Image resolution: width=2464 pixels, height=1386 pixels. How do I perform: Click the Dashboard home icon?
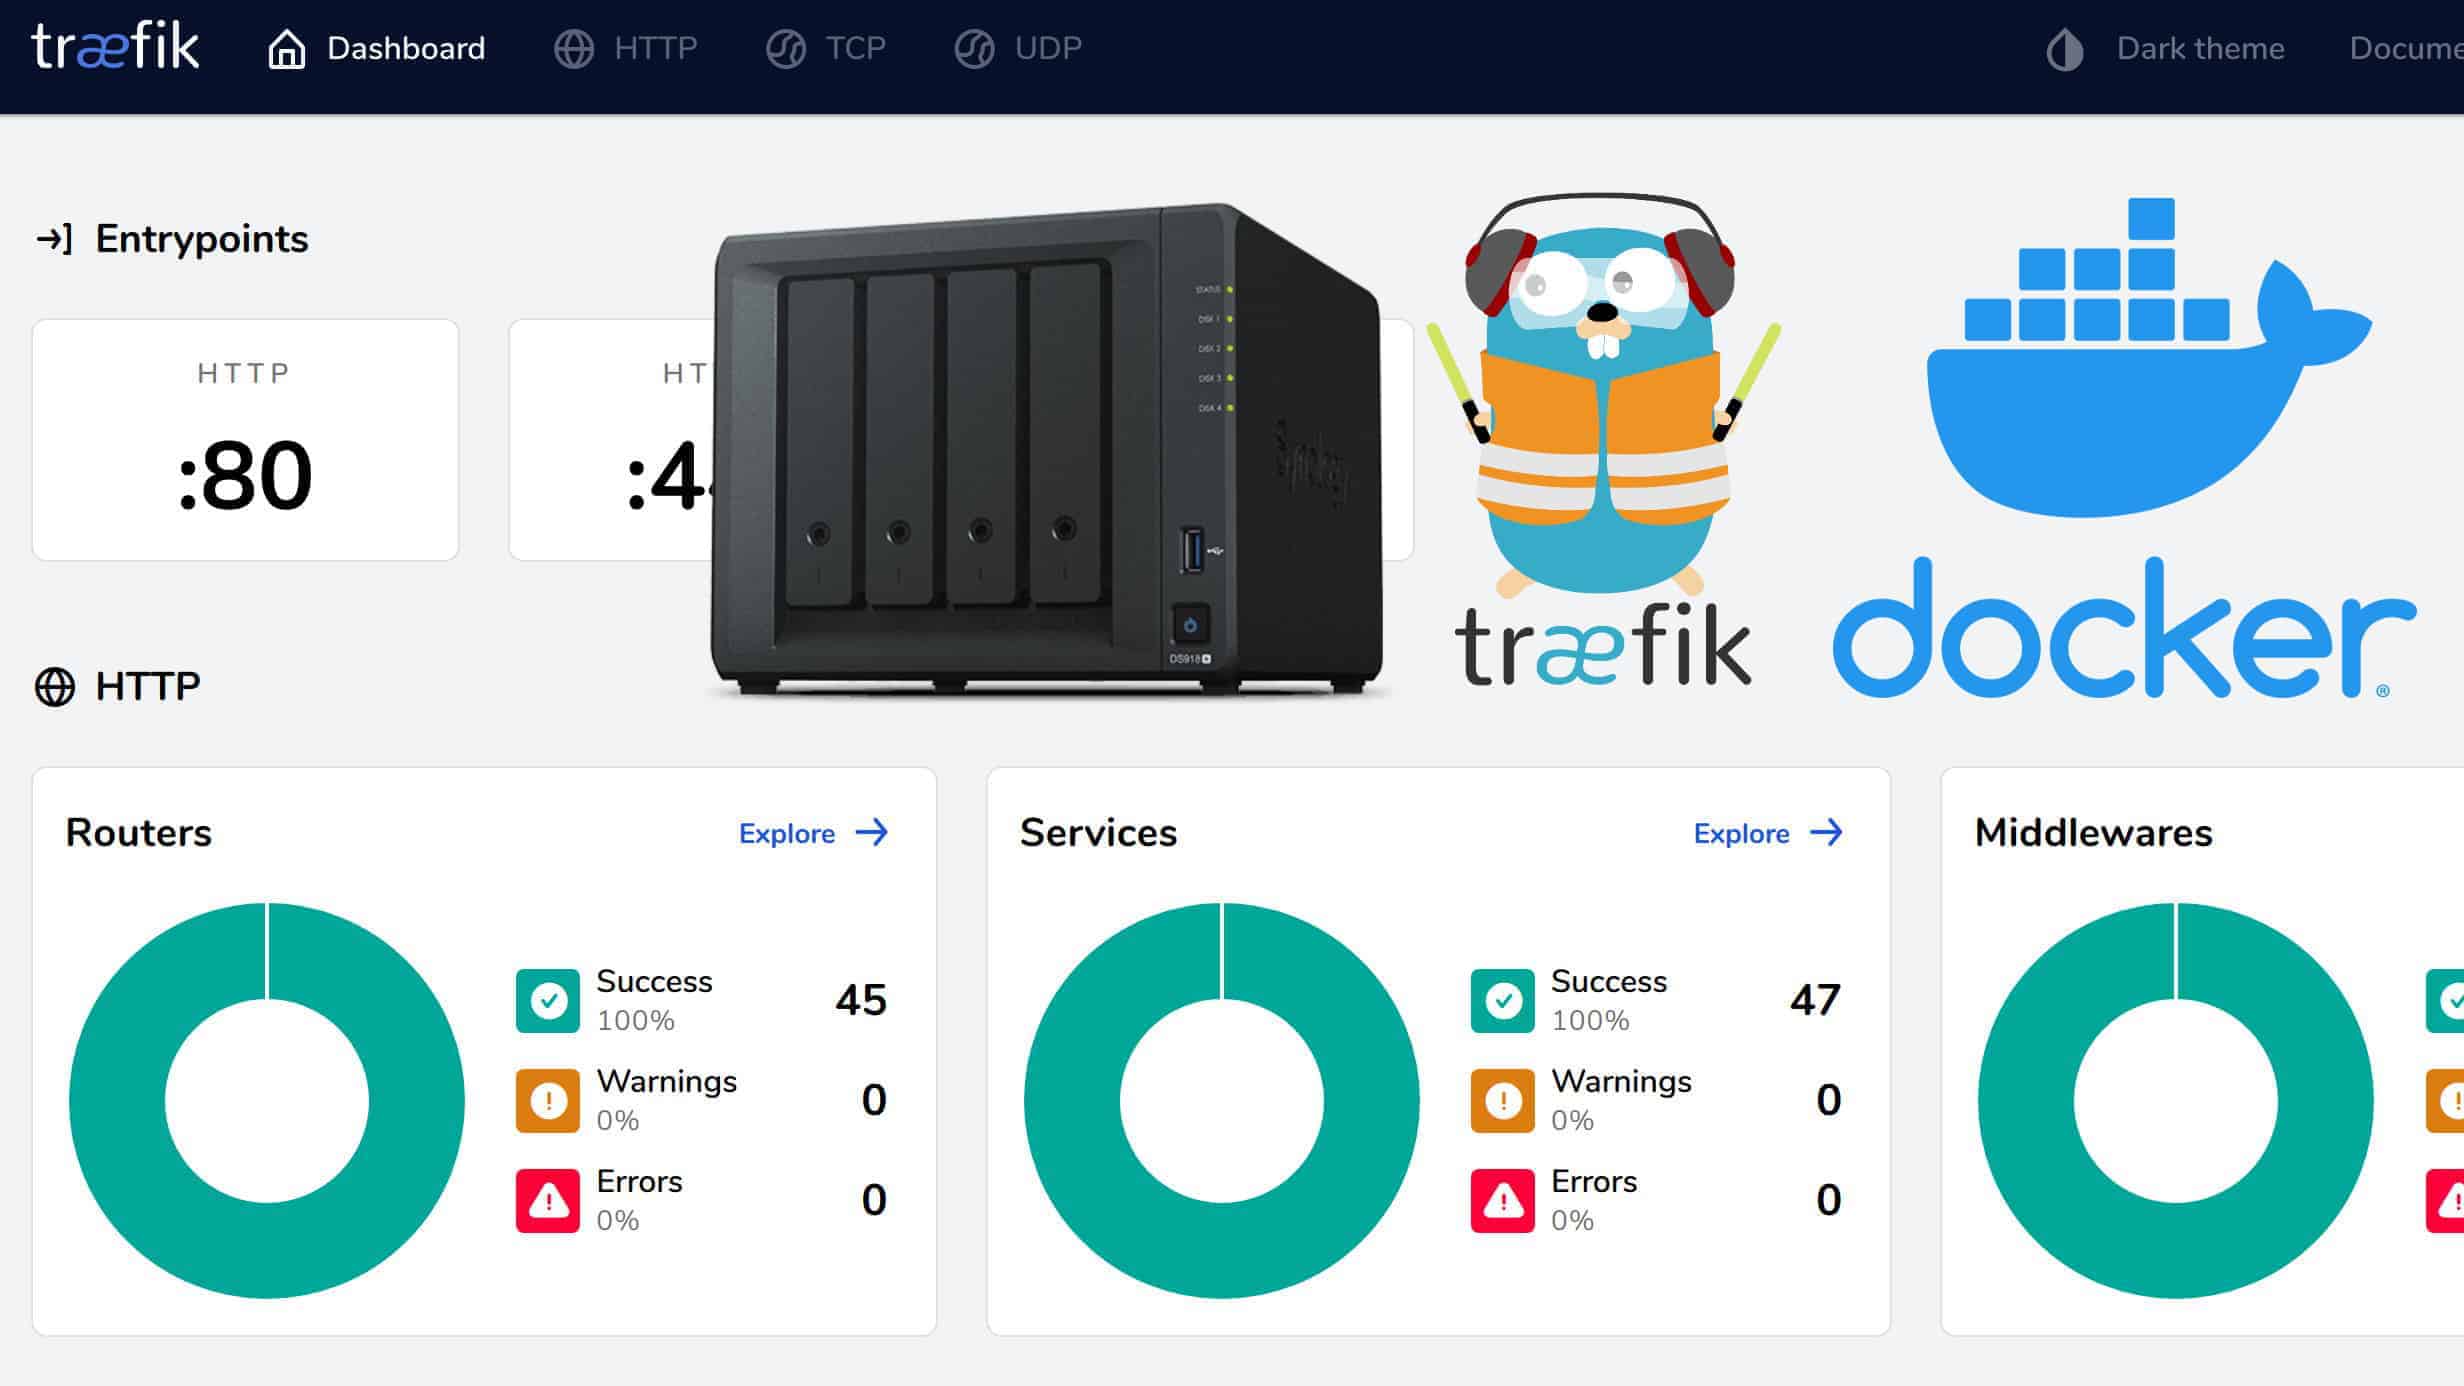point(287,49)
